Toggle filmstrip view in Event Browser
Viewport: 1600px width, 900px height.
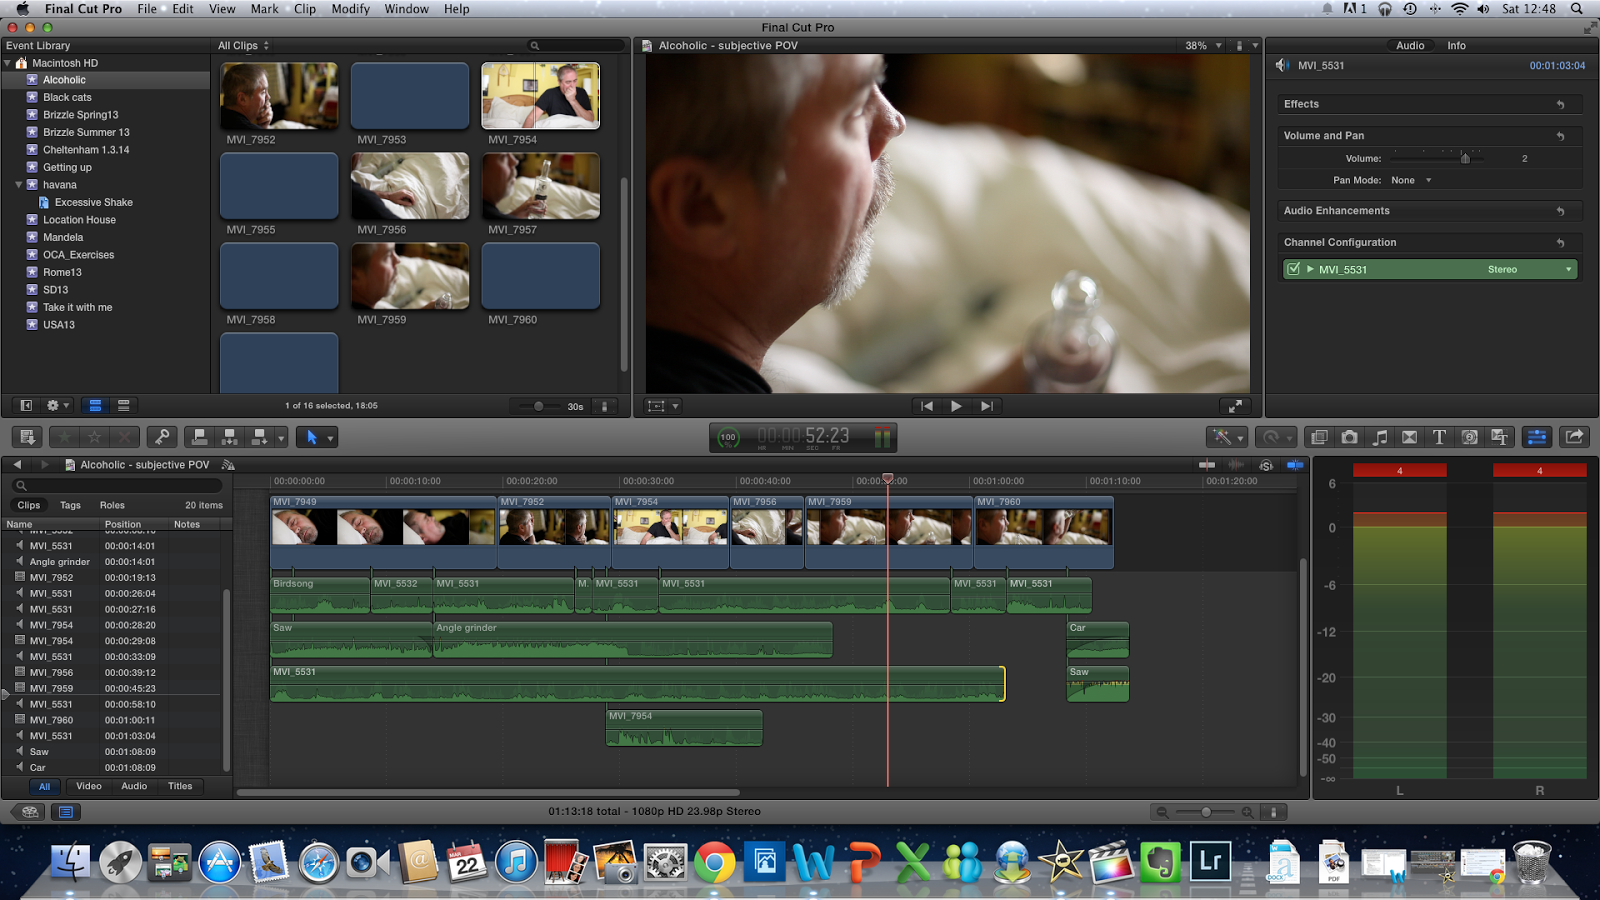point(95,405)
